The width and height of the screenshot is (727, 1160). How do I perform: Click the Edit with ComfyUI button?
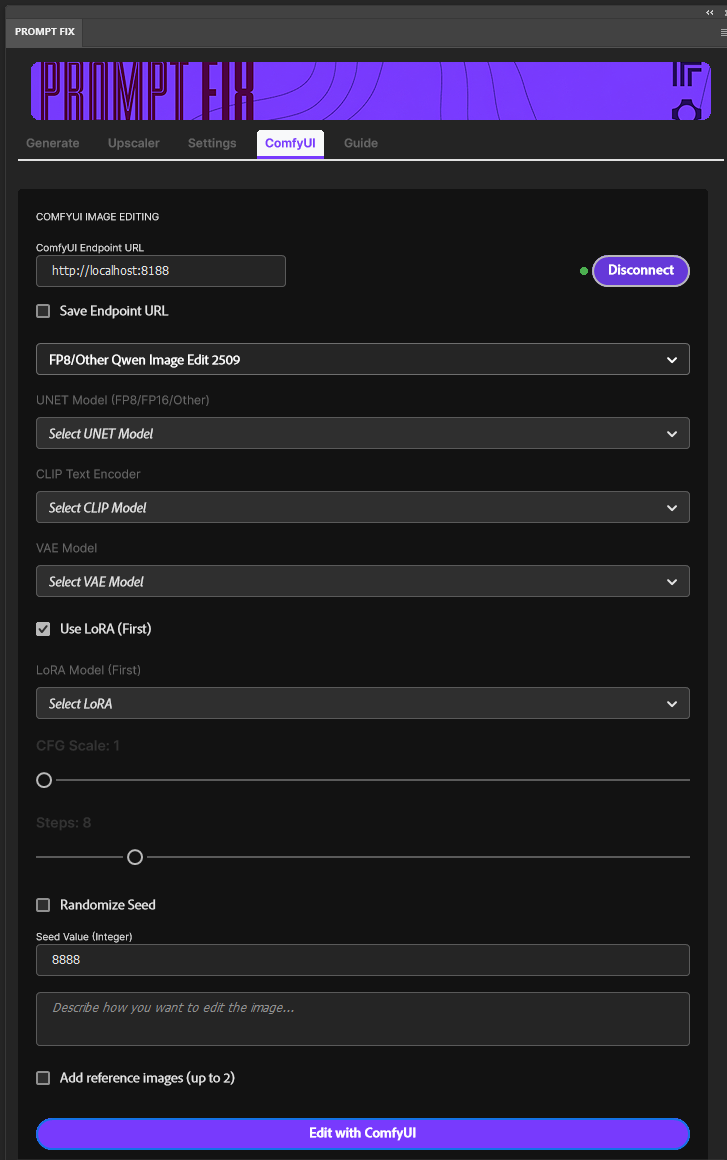coord(362,1133)
